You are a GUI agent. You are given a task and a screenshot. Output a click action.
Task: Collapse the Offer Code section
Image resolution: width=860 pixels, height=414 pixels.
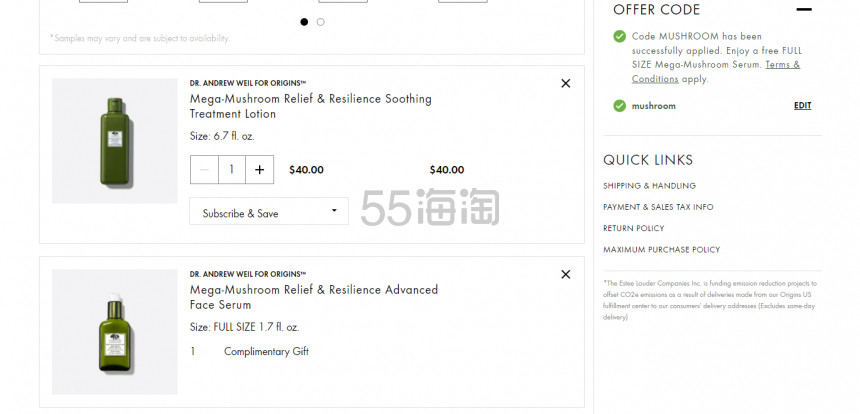804,9
